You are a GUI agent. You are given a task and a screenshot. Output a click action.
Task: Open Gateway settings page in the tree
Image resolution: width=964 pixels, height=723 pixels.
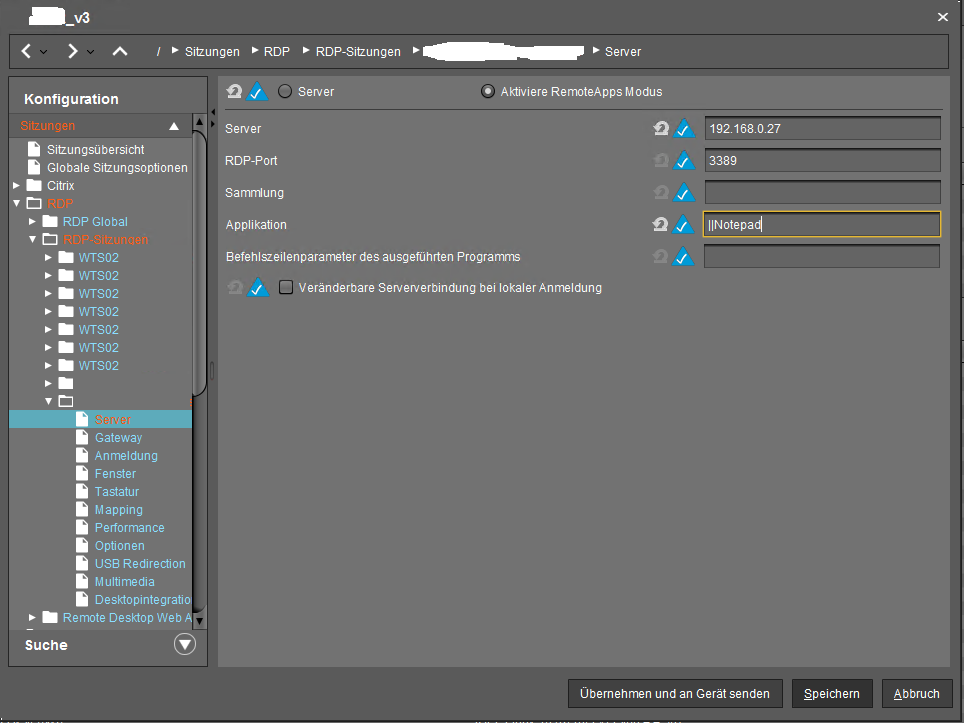coord(118,438)
